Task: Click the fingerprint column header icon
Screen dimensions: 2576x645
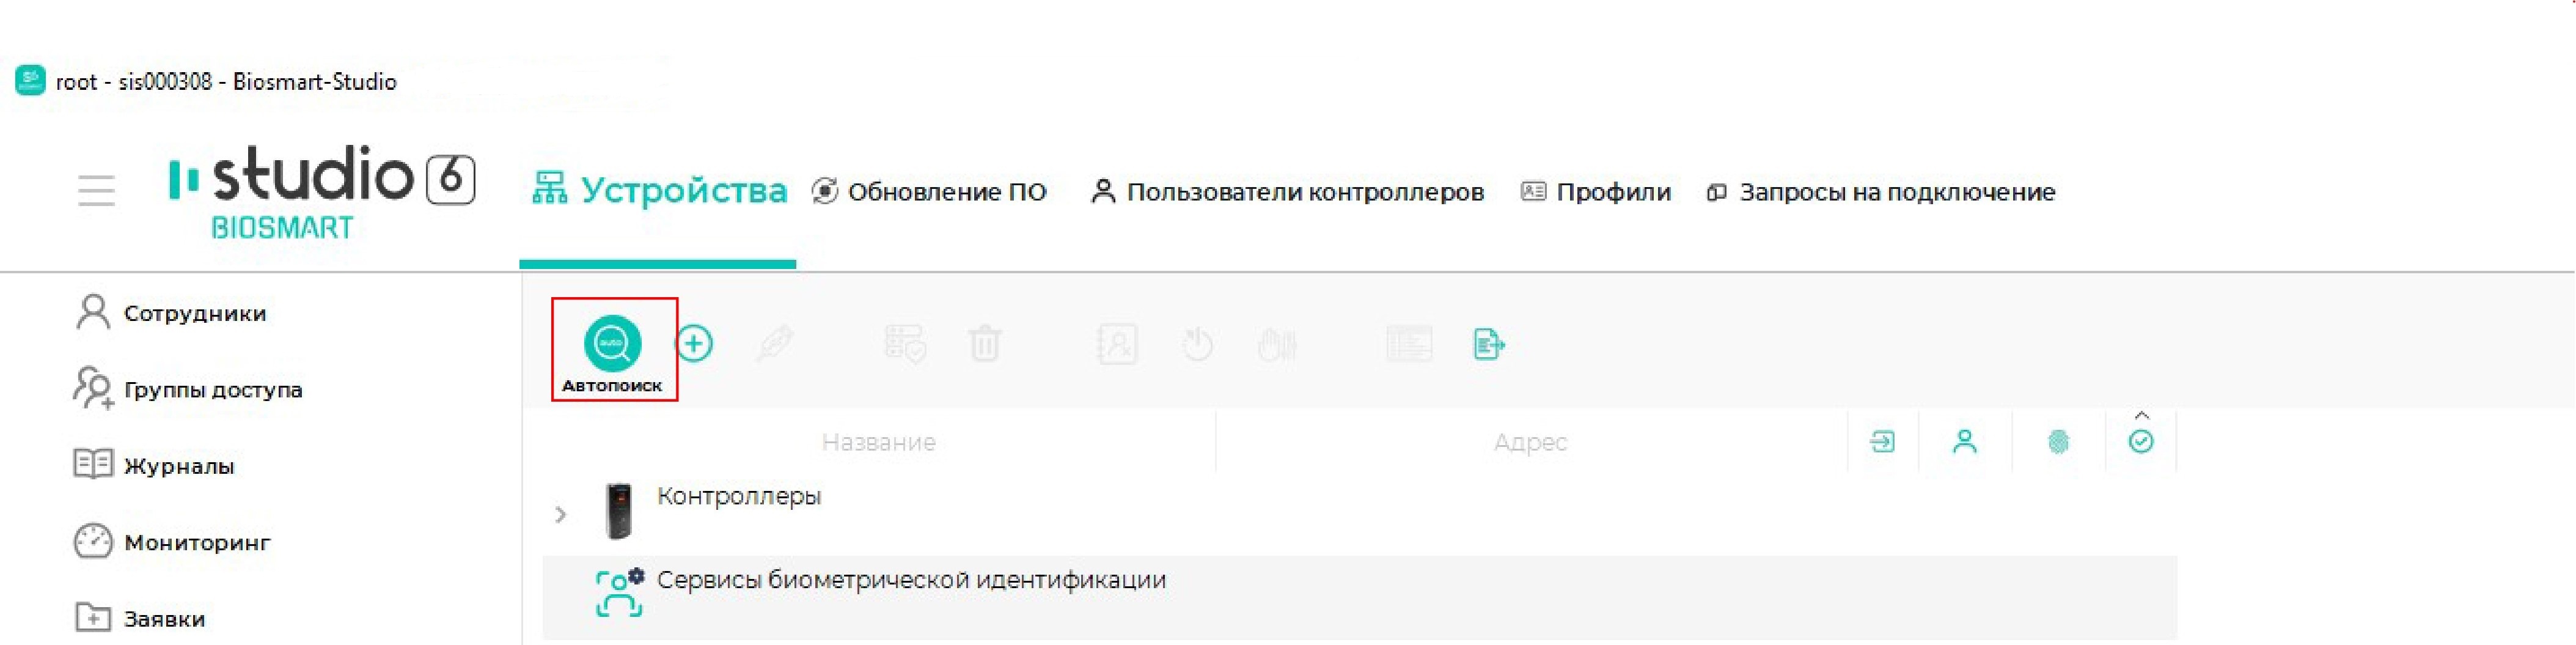Action: (x=2058, y=441)
